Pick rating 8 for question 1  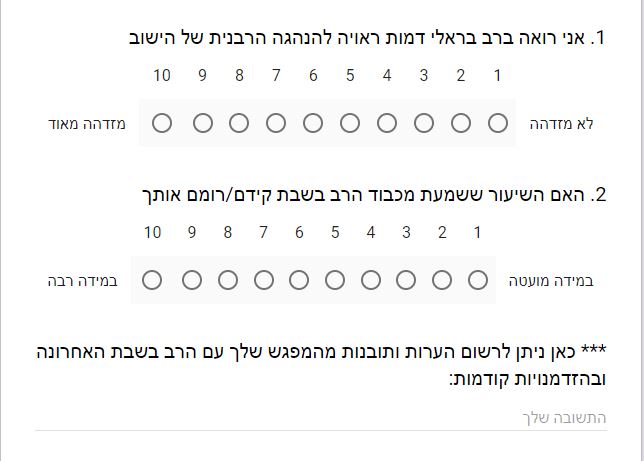[239, 123]
